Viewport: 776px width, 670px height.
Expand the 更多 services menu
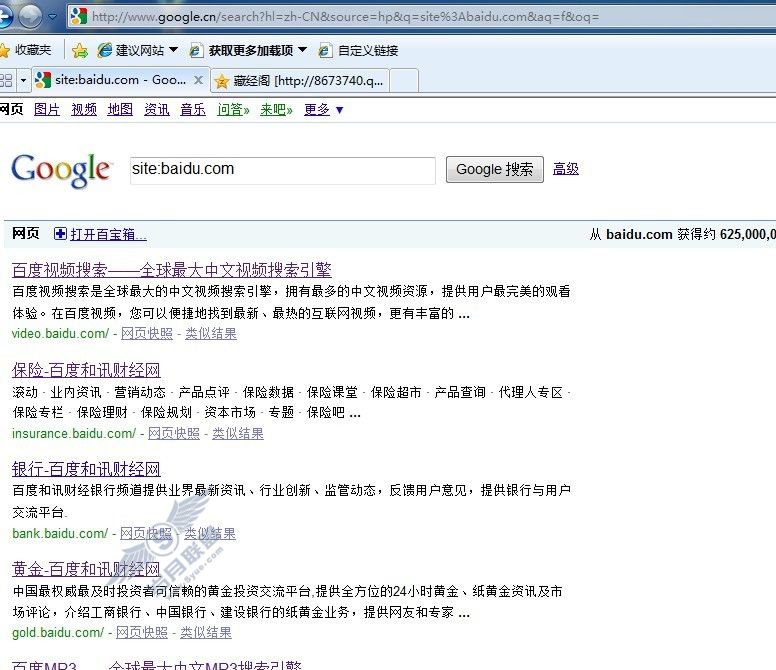tap(323, 109)
